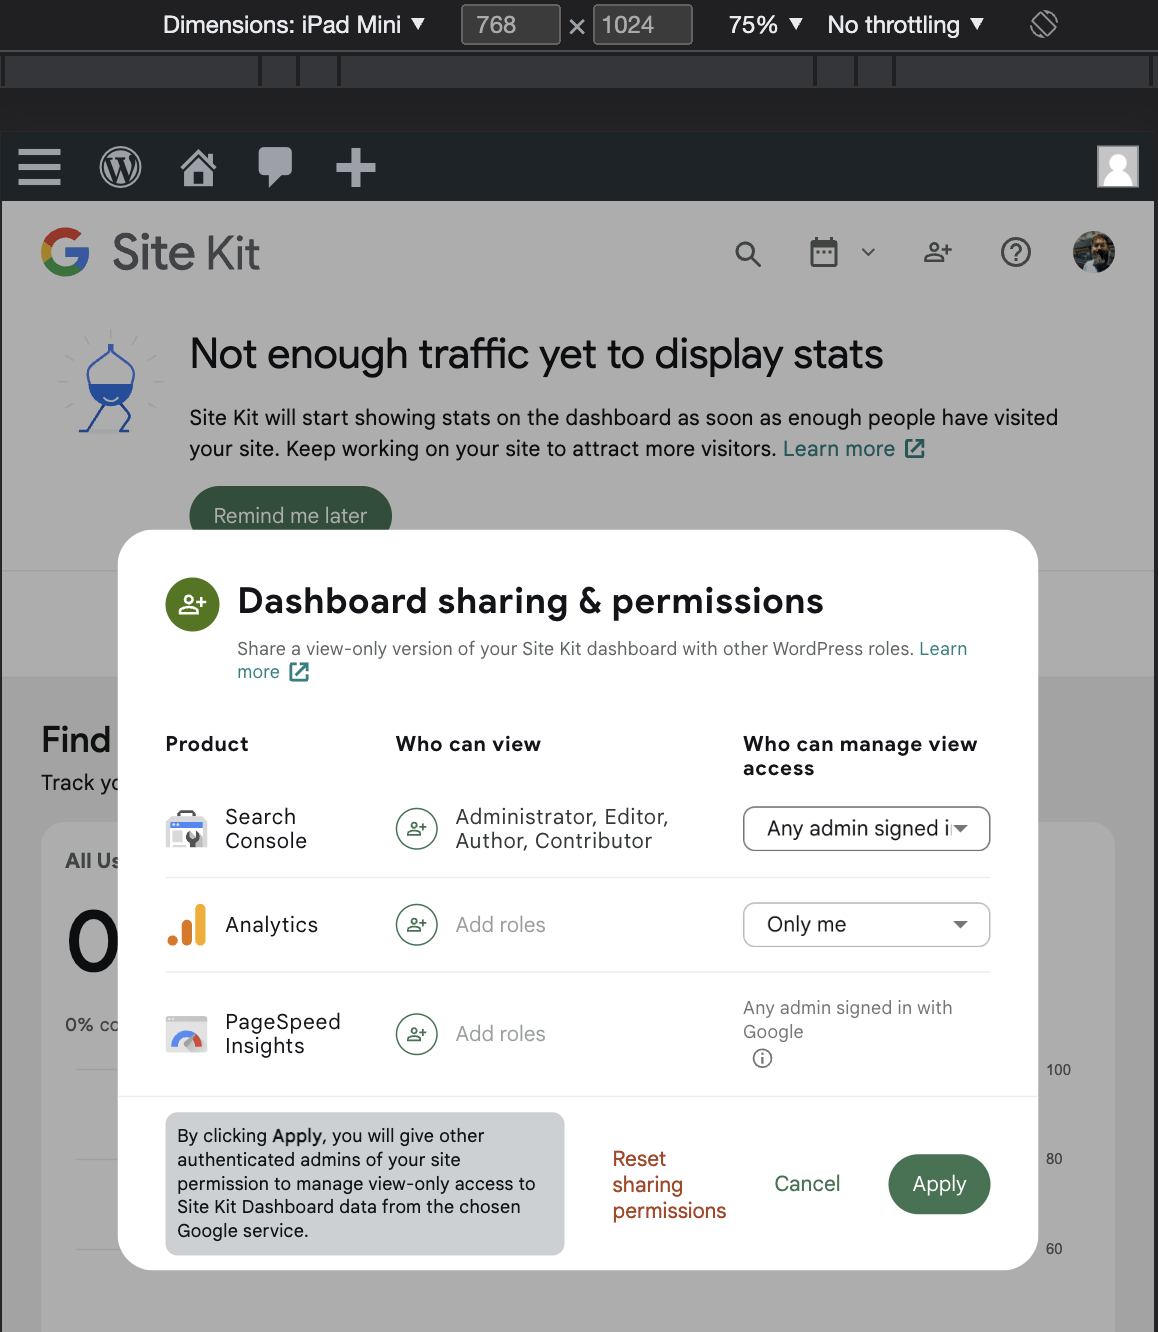The height and width of the screenshot is (1332, 1158).
Task: Open the WordPress user avatar menu
Action: coord(1118,167)
